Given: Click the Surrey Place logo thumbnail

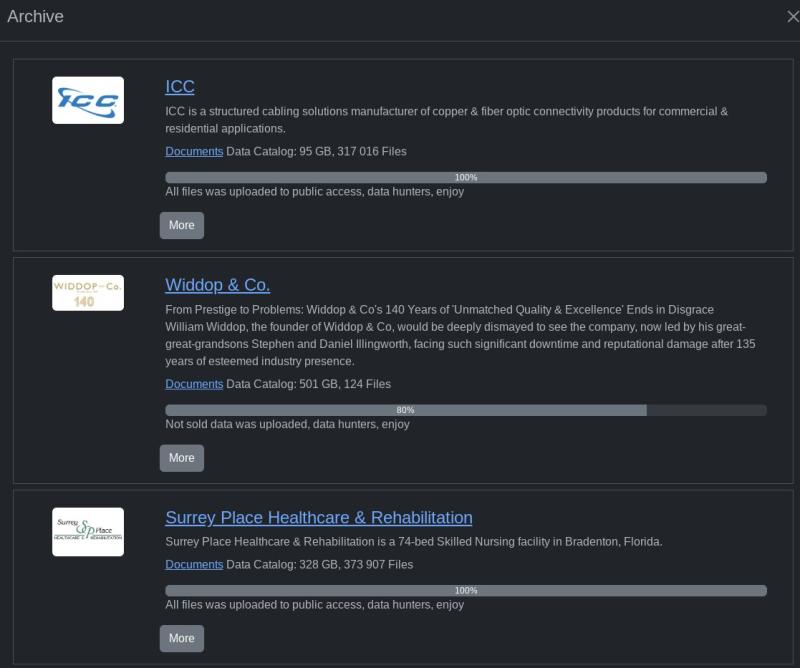Looking at the screenshot, I should coord(88,532).
